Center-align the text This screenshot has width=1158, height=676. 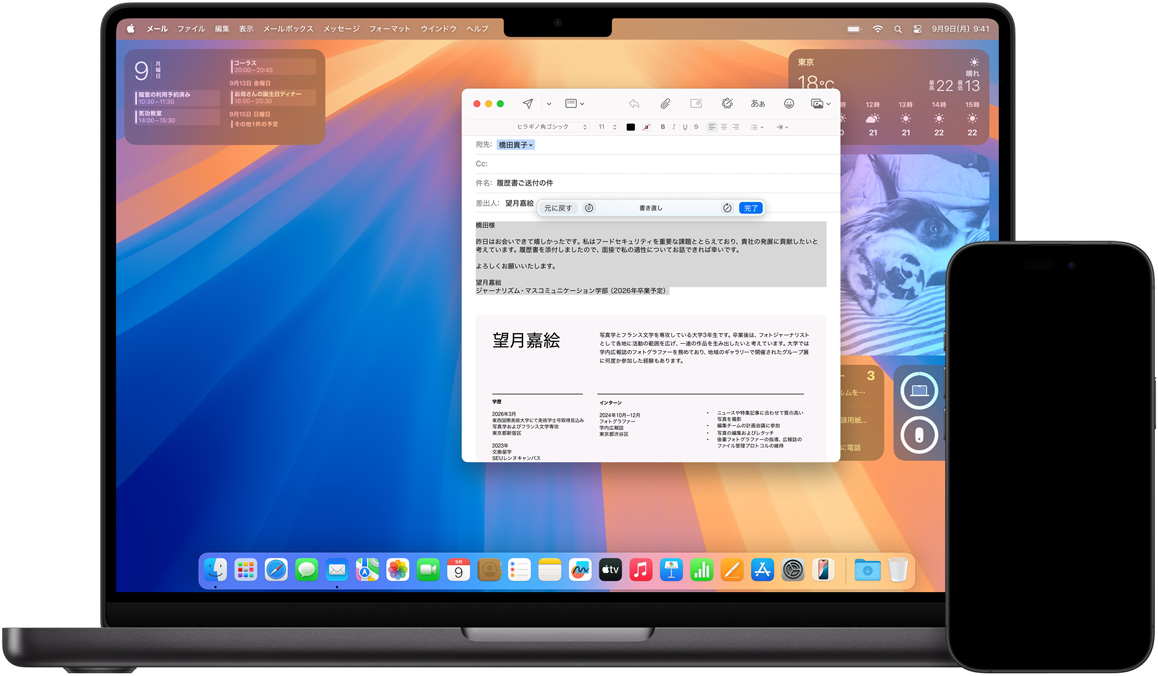point(724,127)
